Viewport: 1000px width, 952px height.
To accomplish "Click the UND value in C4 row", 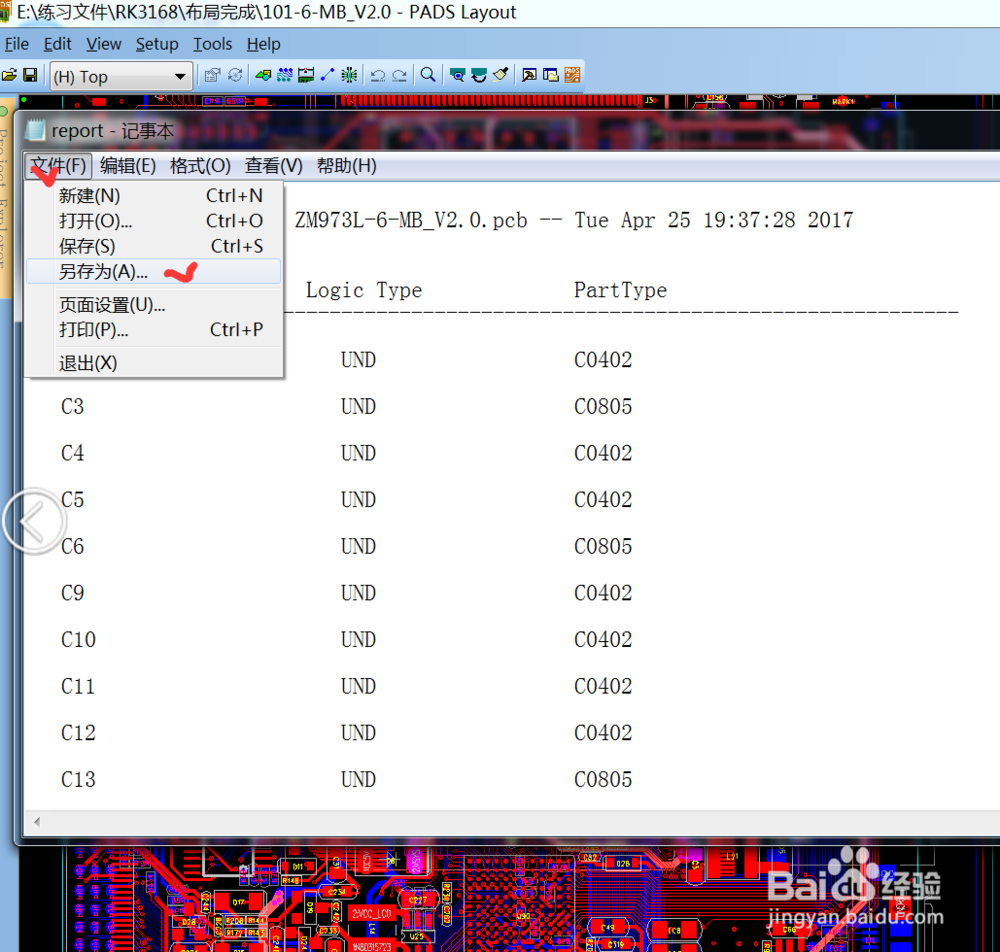I will click(358, 453).
